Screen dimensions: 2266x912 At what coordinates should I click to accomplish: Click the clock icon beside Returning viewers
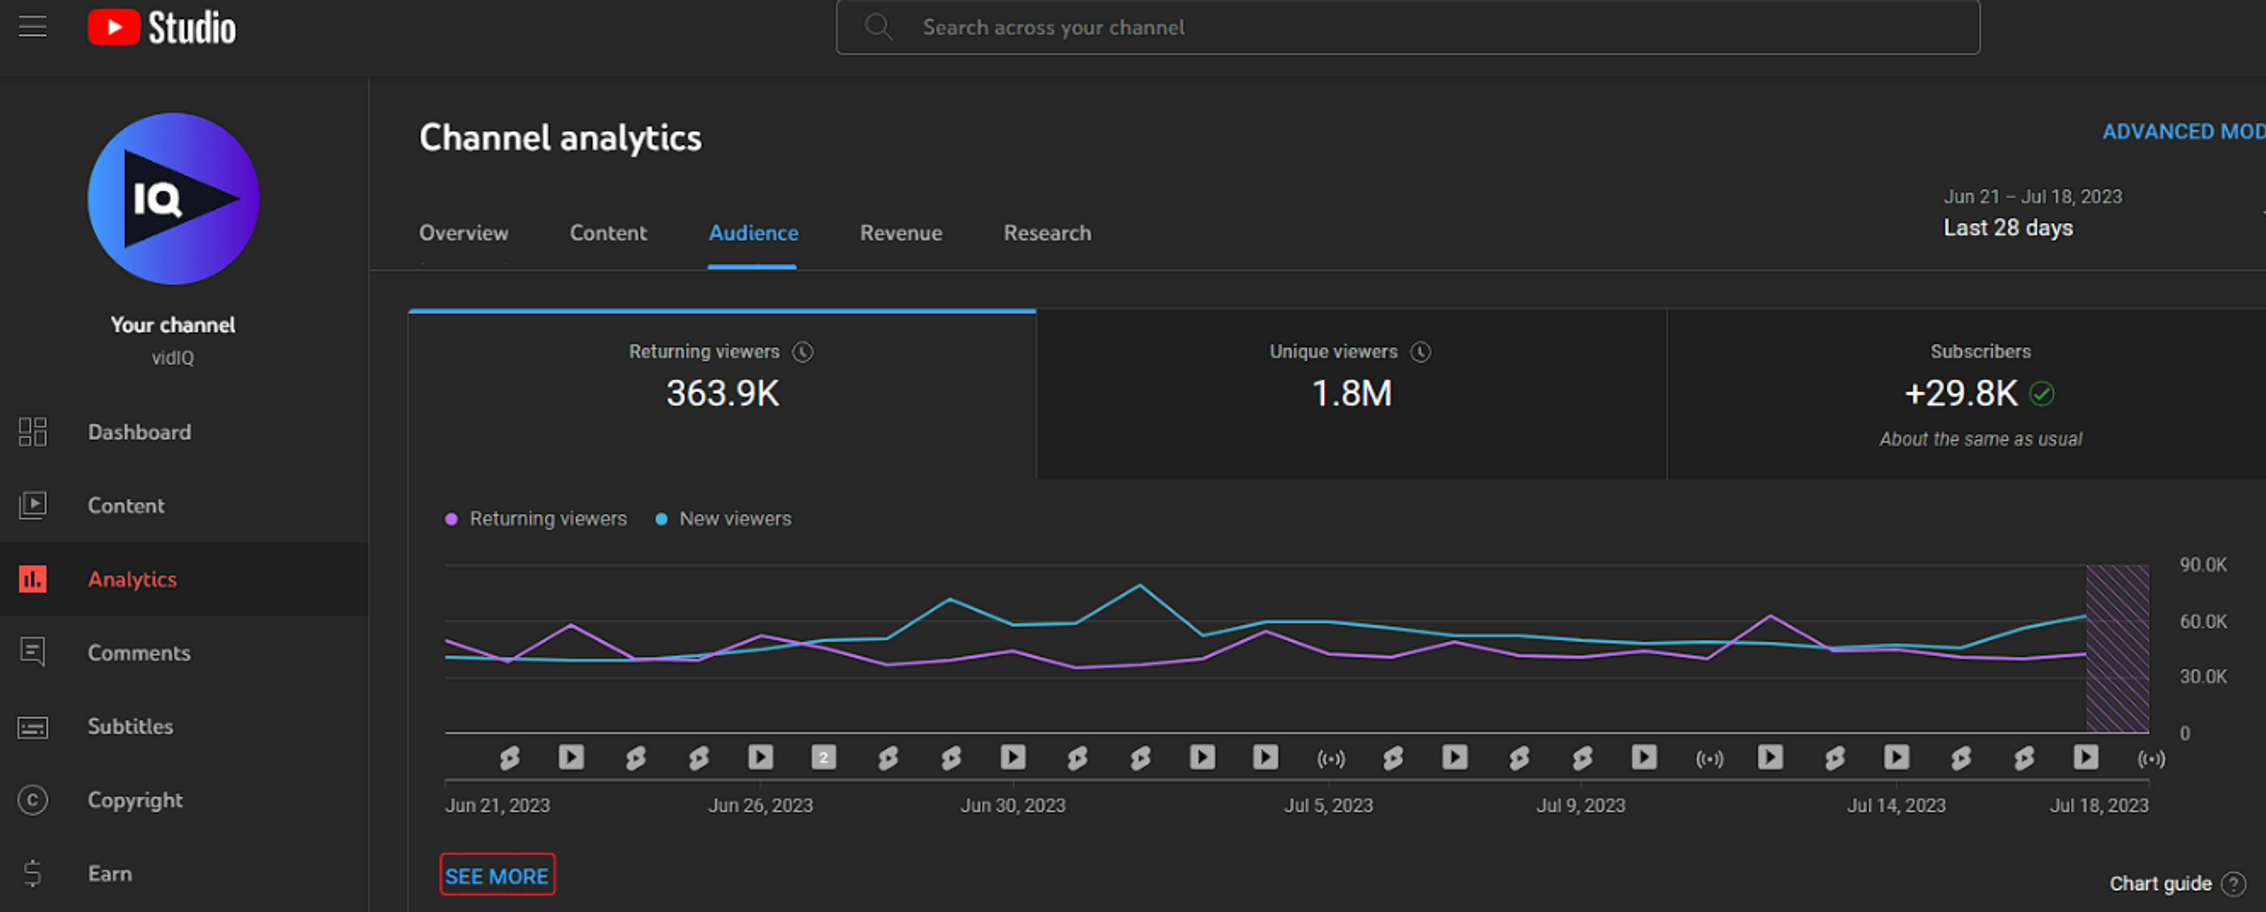(802, 352)
